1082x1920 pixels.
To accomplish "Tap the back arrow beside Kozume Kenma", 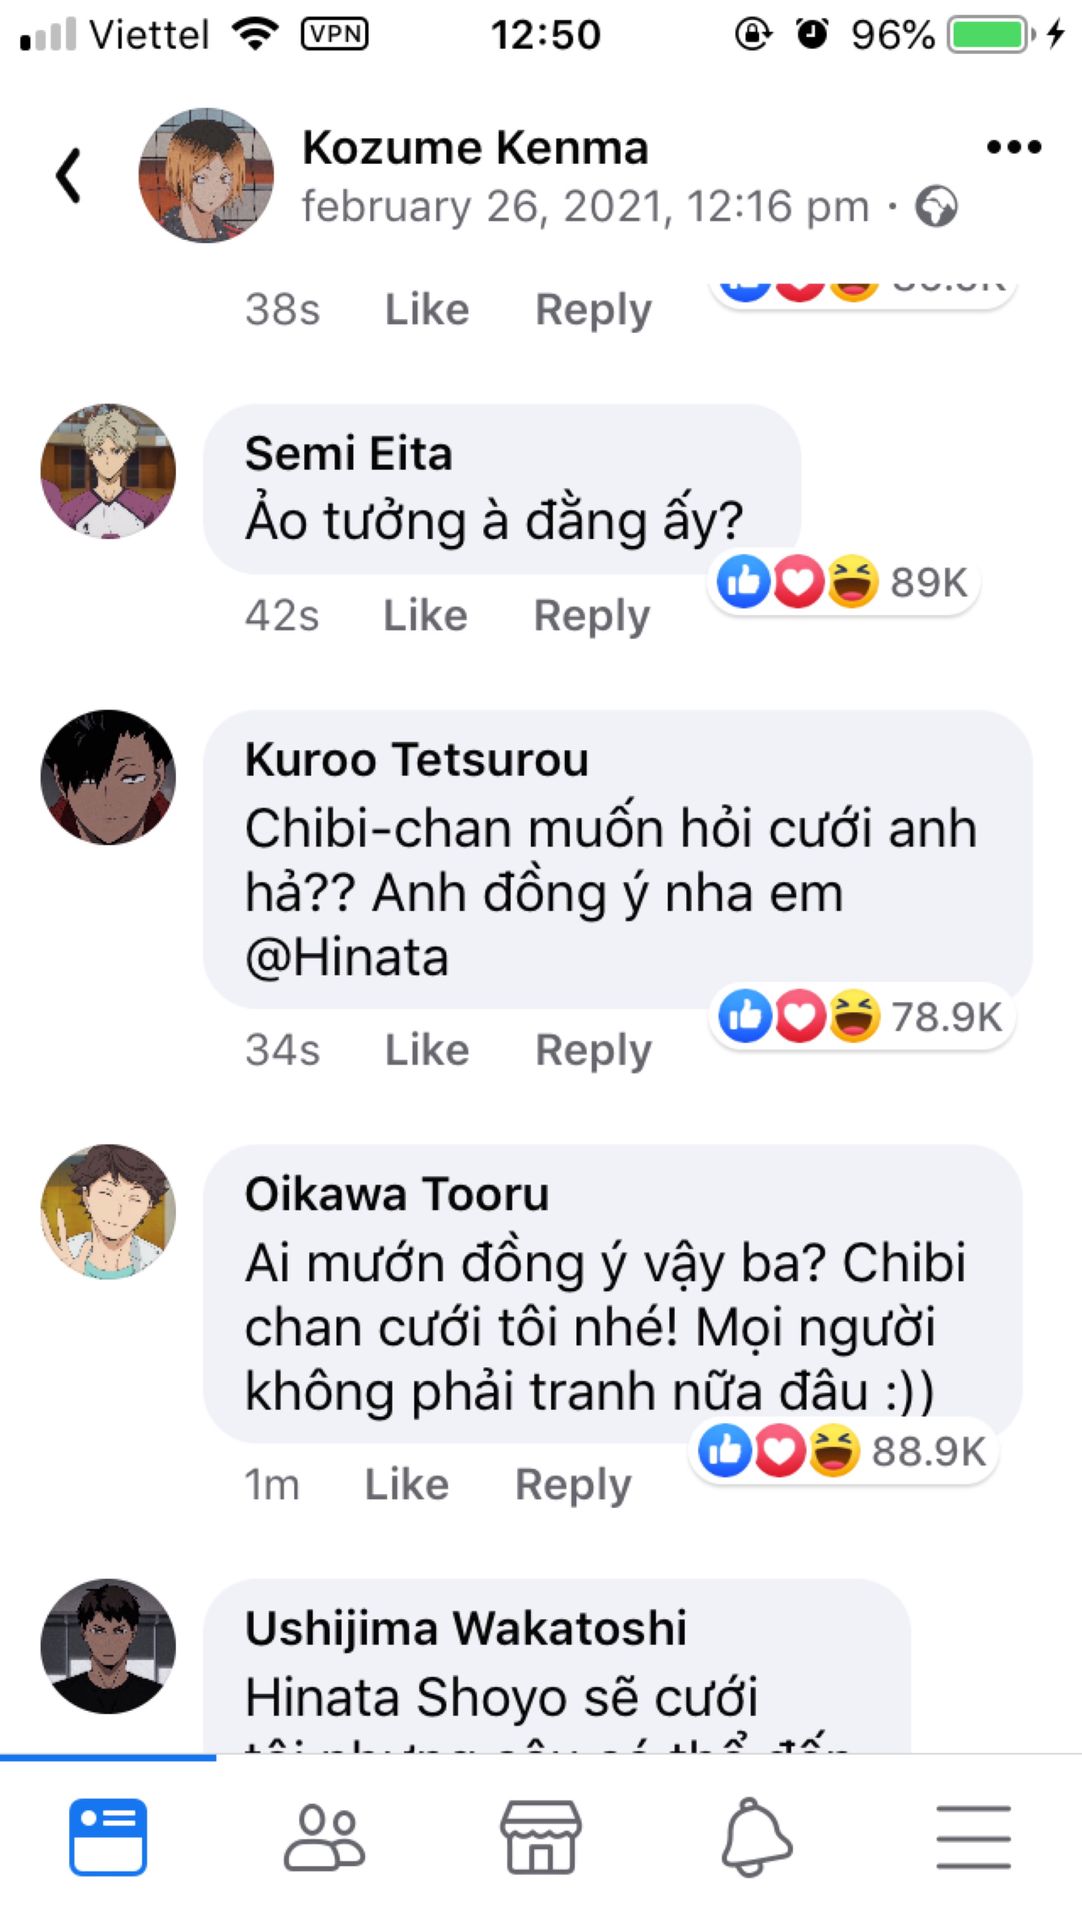I will pyautogui.click(x=68, y=176).
